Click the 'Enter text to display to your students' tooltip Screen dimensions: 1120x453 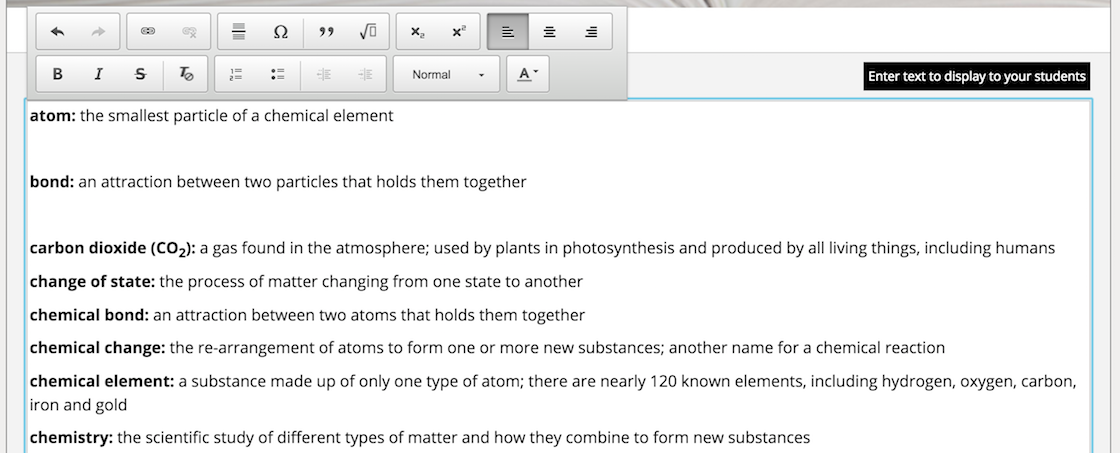(x=976, y=76)
